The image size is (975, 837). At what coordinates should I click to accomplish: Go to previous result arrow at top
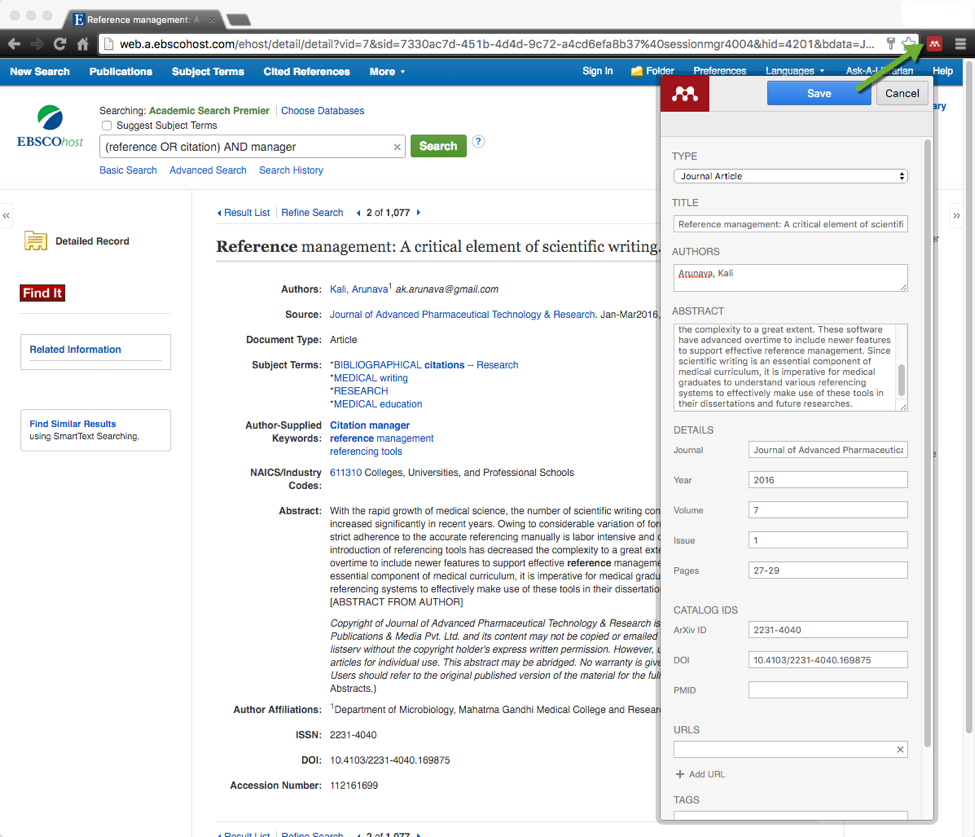(358, 213)
